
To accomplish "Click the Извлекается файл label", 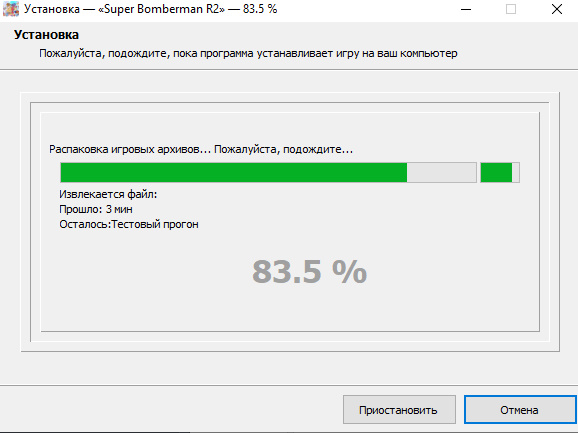I will coord(108,194).
